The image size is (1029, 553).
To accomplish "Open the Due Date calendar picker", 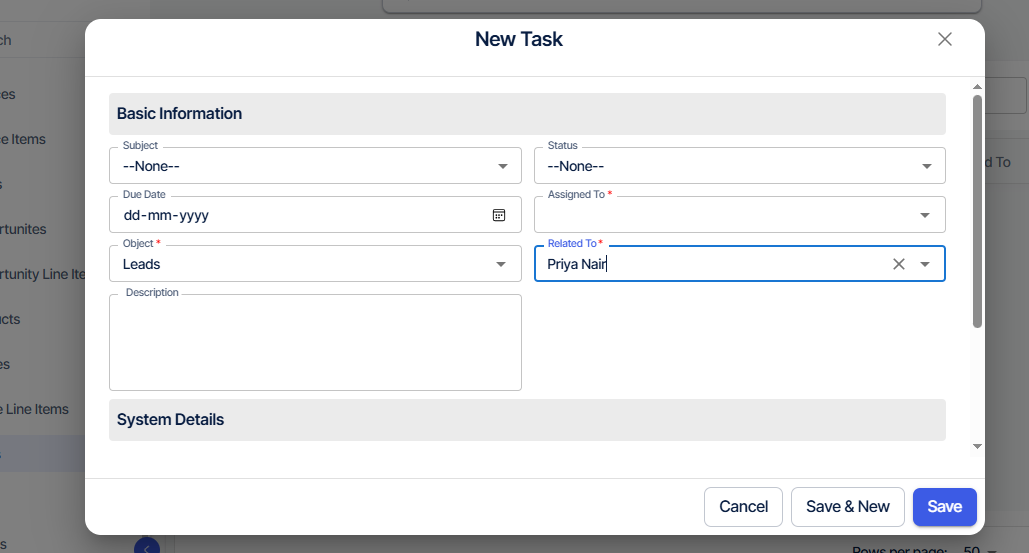I will (x=499, y=215).
